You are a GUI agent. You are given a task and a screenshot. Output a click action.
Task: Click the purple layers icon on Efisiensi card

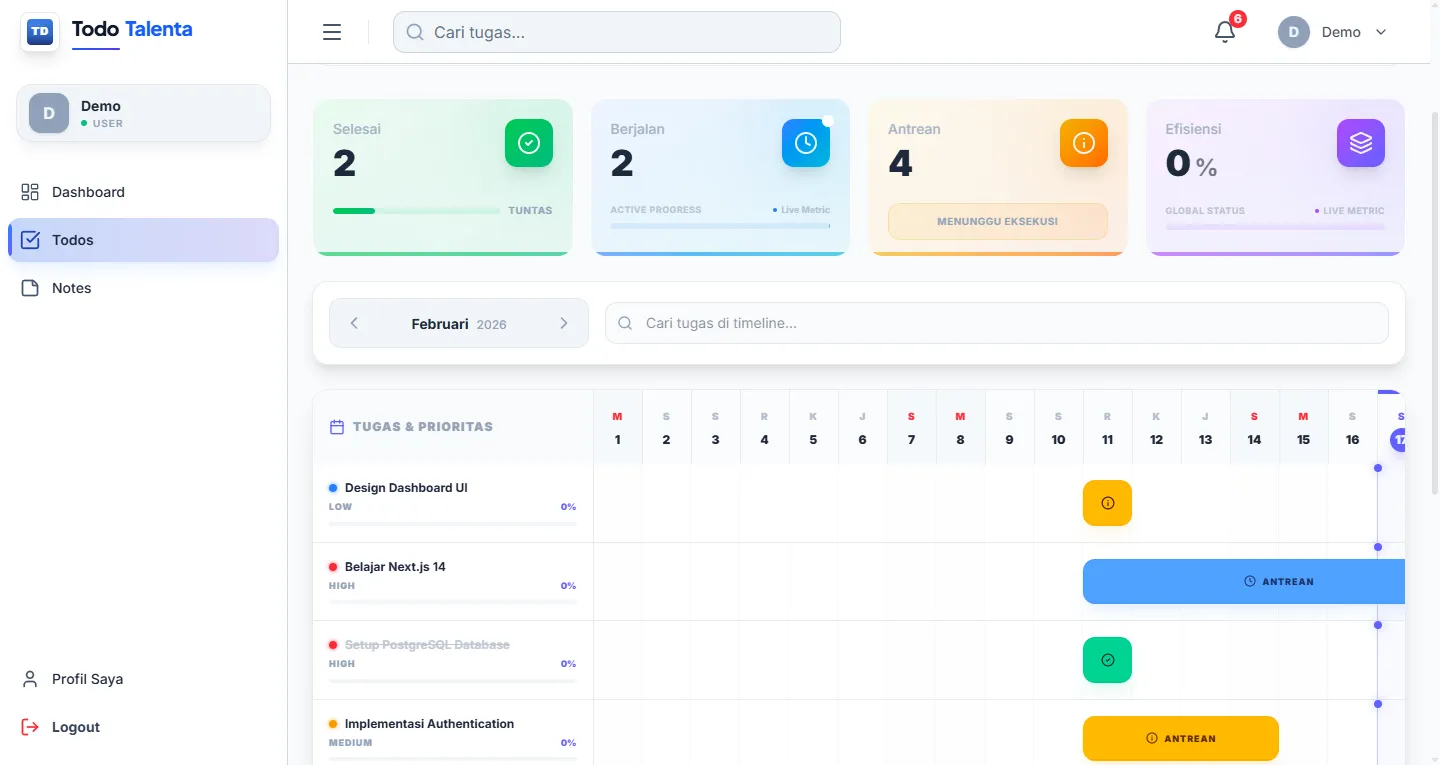(x=1361, y=143)
